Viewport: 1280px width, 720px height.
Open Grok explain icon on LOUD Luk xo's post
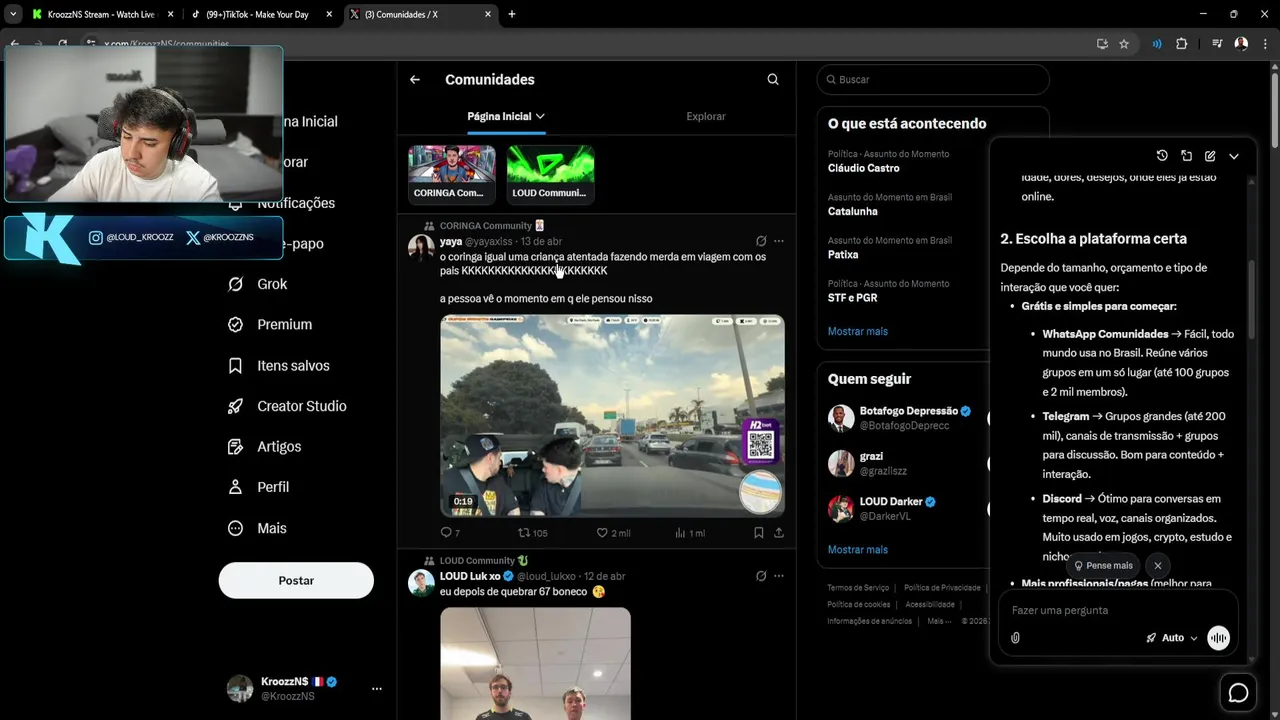(x=761, y=576)
